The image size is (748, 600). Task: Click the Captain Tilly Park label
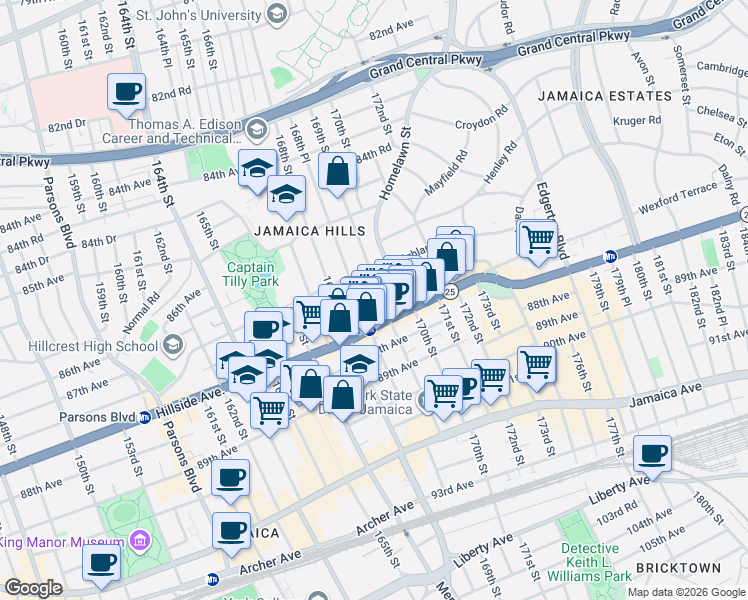click(x=250, y=274)
